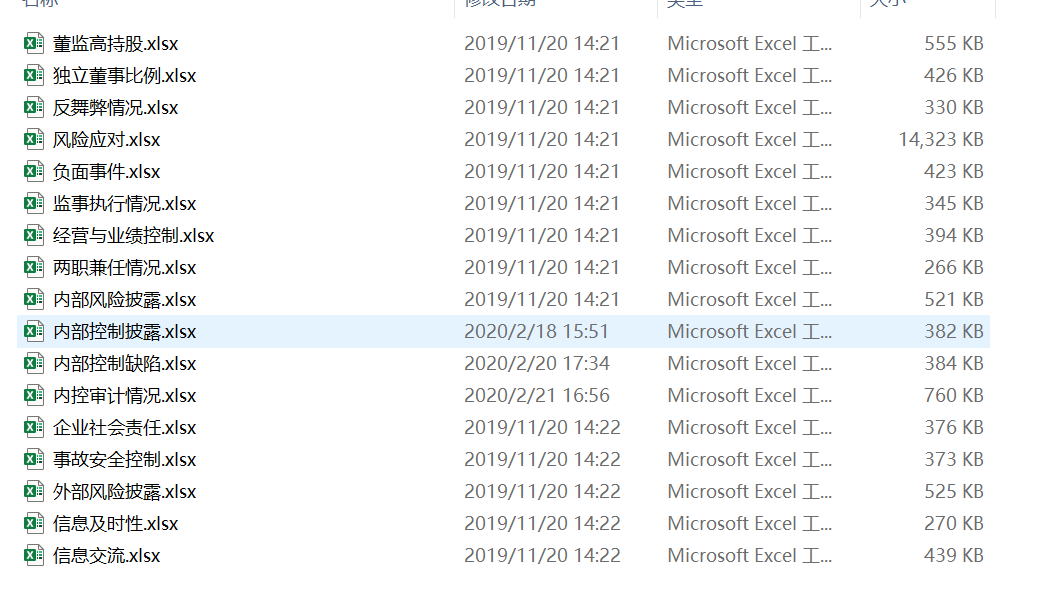The image size is (1055, 597).
Task: Select the 外部风险披露.xlsx file name
Action: pos(124,491)
